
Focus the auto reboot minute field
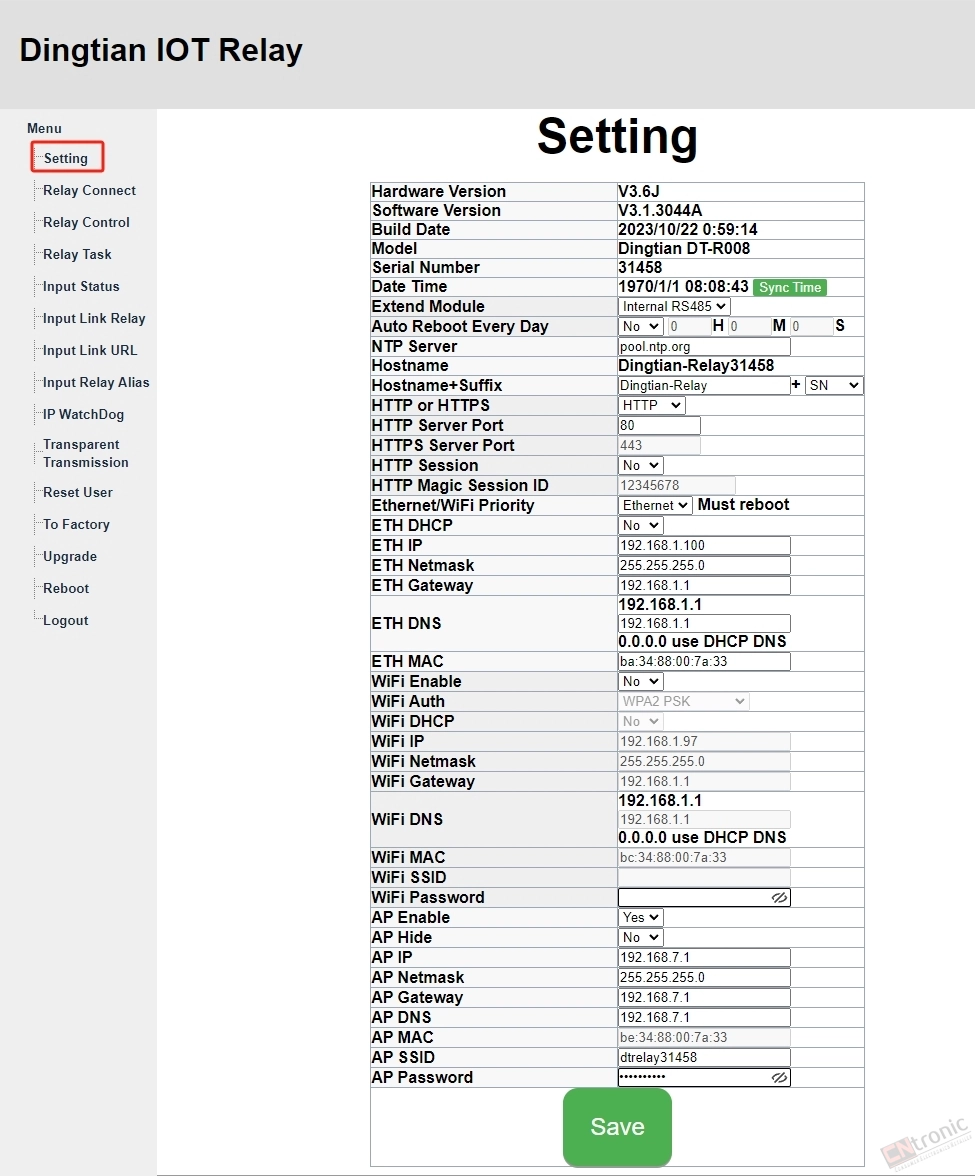(749, 326)
